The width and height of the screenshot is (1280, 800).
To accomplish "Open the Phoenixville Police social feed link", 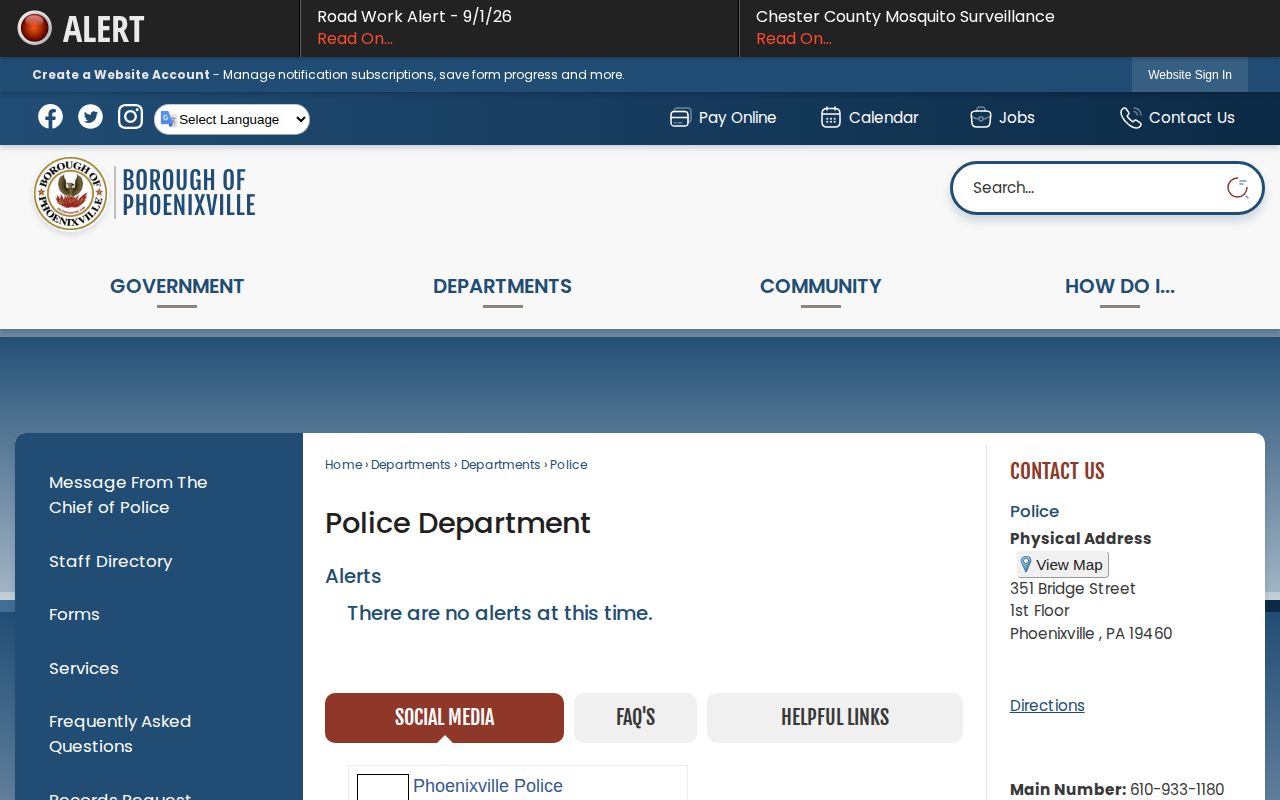I will [488, 786].
